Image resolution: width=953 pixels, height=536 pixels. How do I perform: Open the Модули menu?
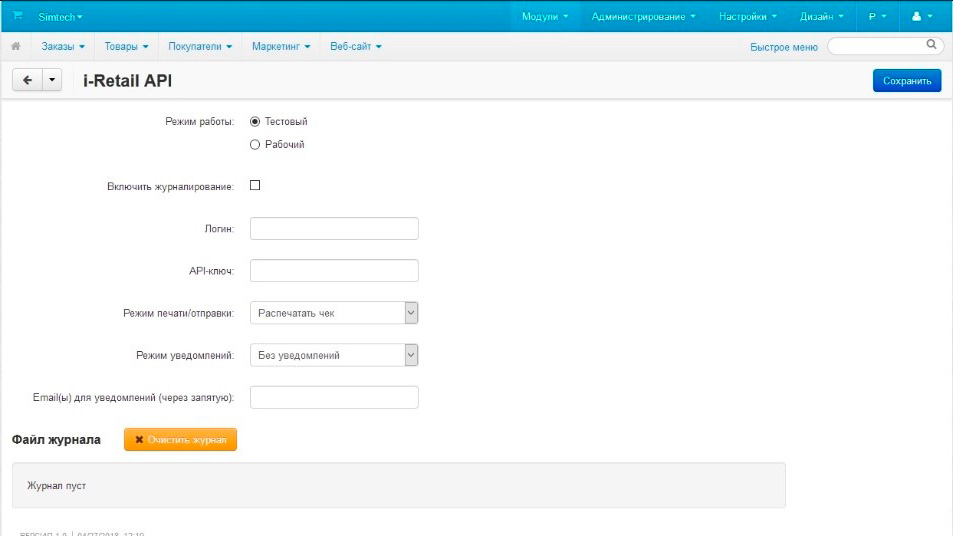click(545, 16)
